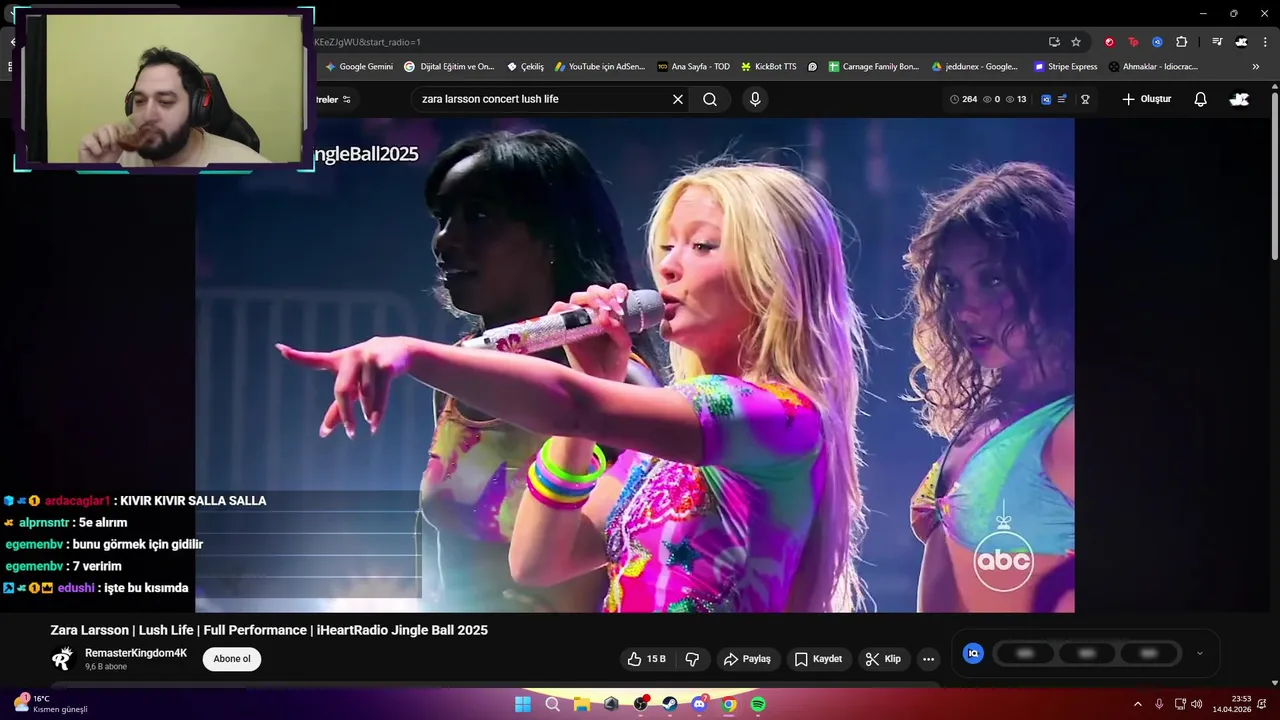Open the media control playlist icon in browser toolbar

[x=1217, y=42]
